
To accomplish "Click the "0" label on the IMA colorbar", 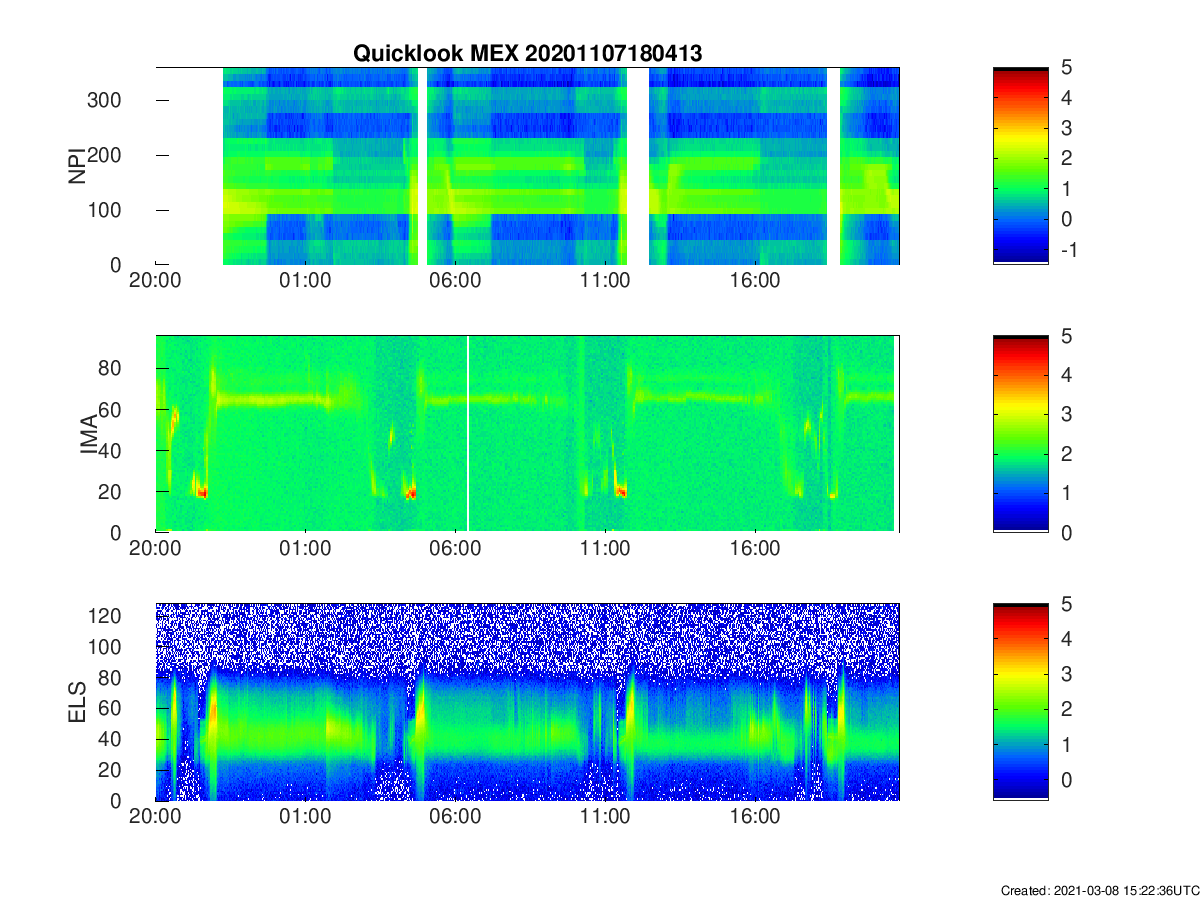I will [1067, 533].
